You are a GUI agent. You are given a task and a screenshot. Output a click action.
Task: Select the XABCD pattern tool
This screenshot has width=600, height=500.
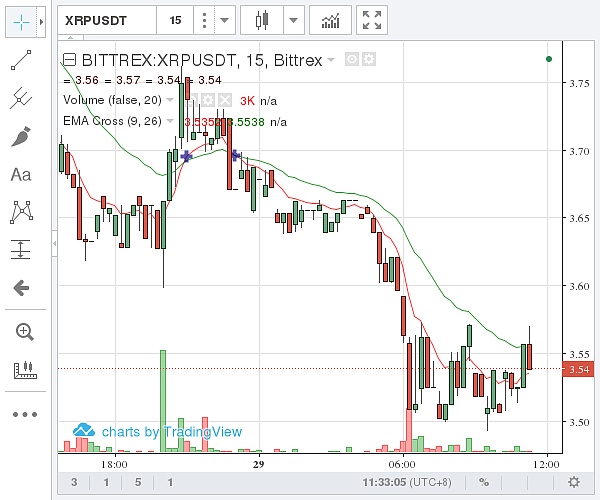pyautogui.click(x=21, y=212)
